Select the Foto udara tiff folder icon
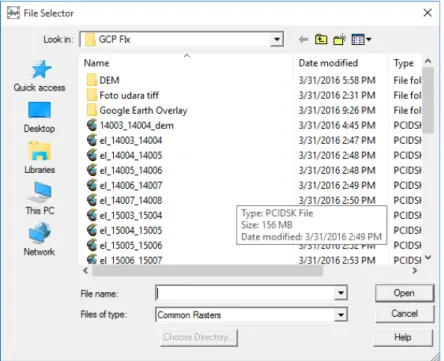Image resolution: width=444 pixels, height=361 pixels. (92, 95)
